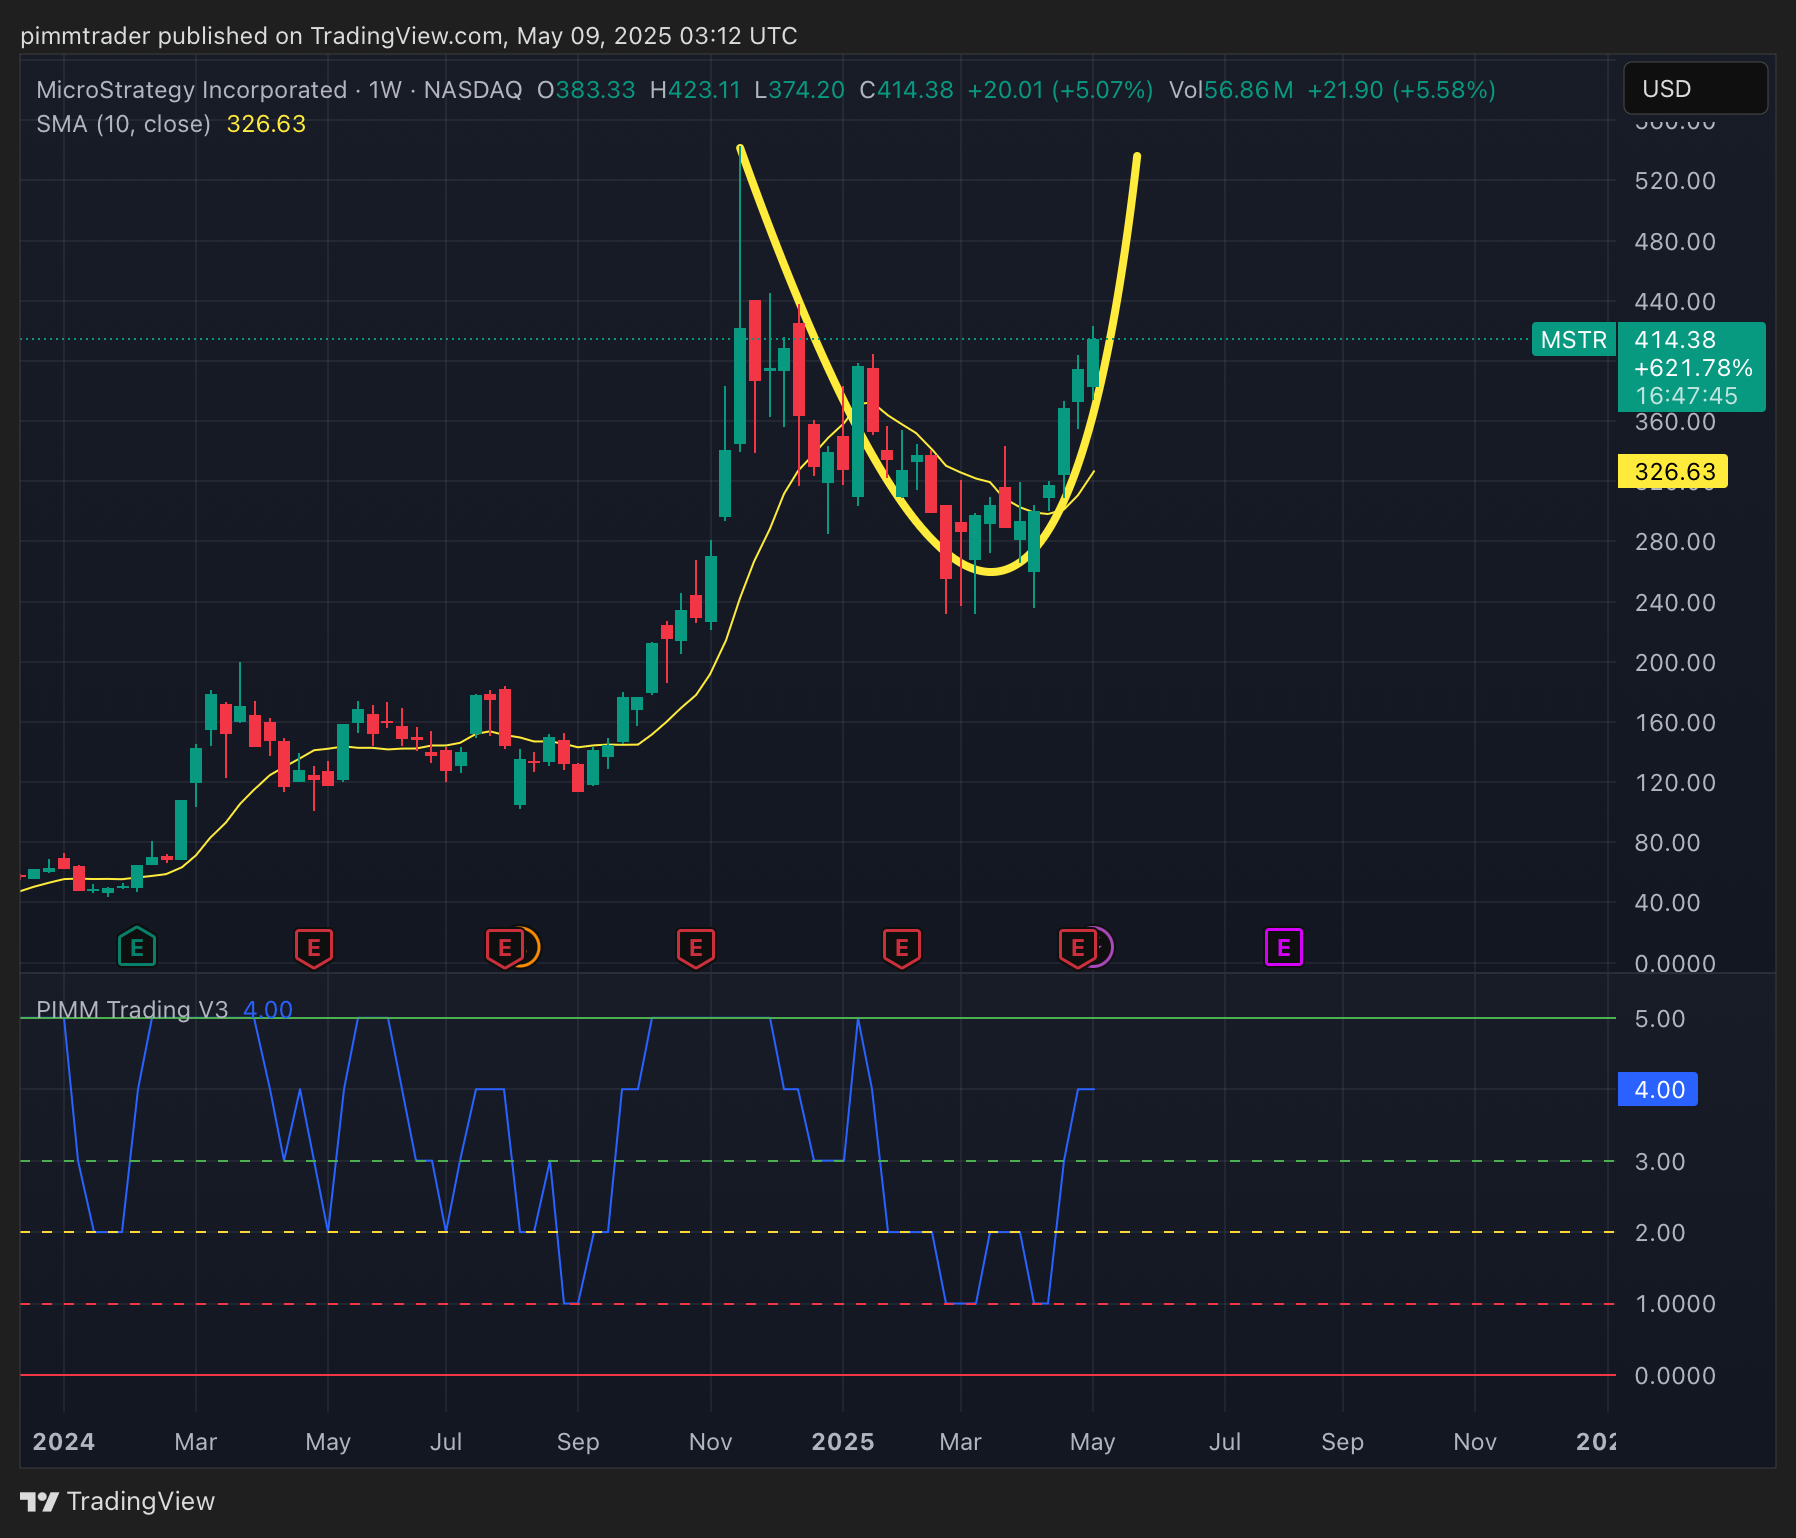
Task: Click the close value C414.38
Action: [906, 90]
